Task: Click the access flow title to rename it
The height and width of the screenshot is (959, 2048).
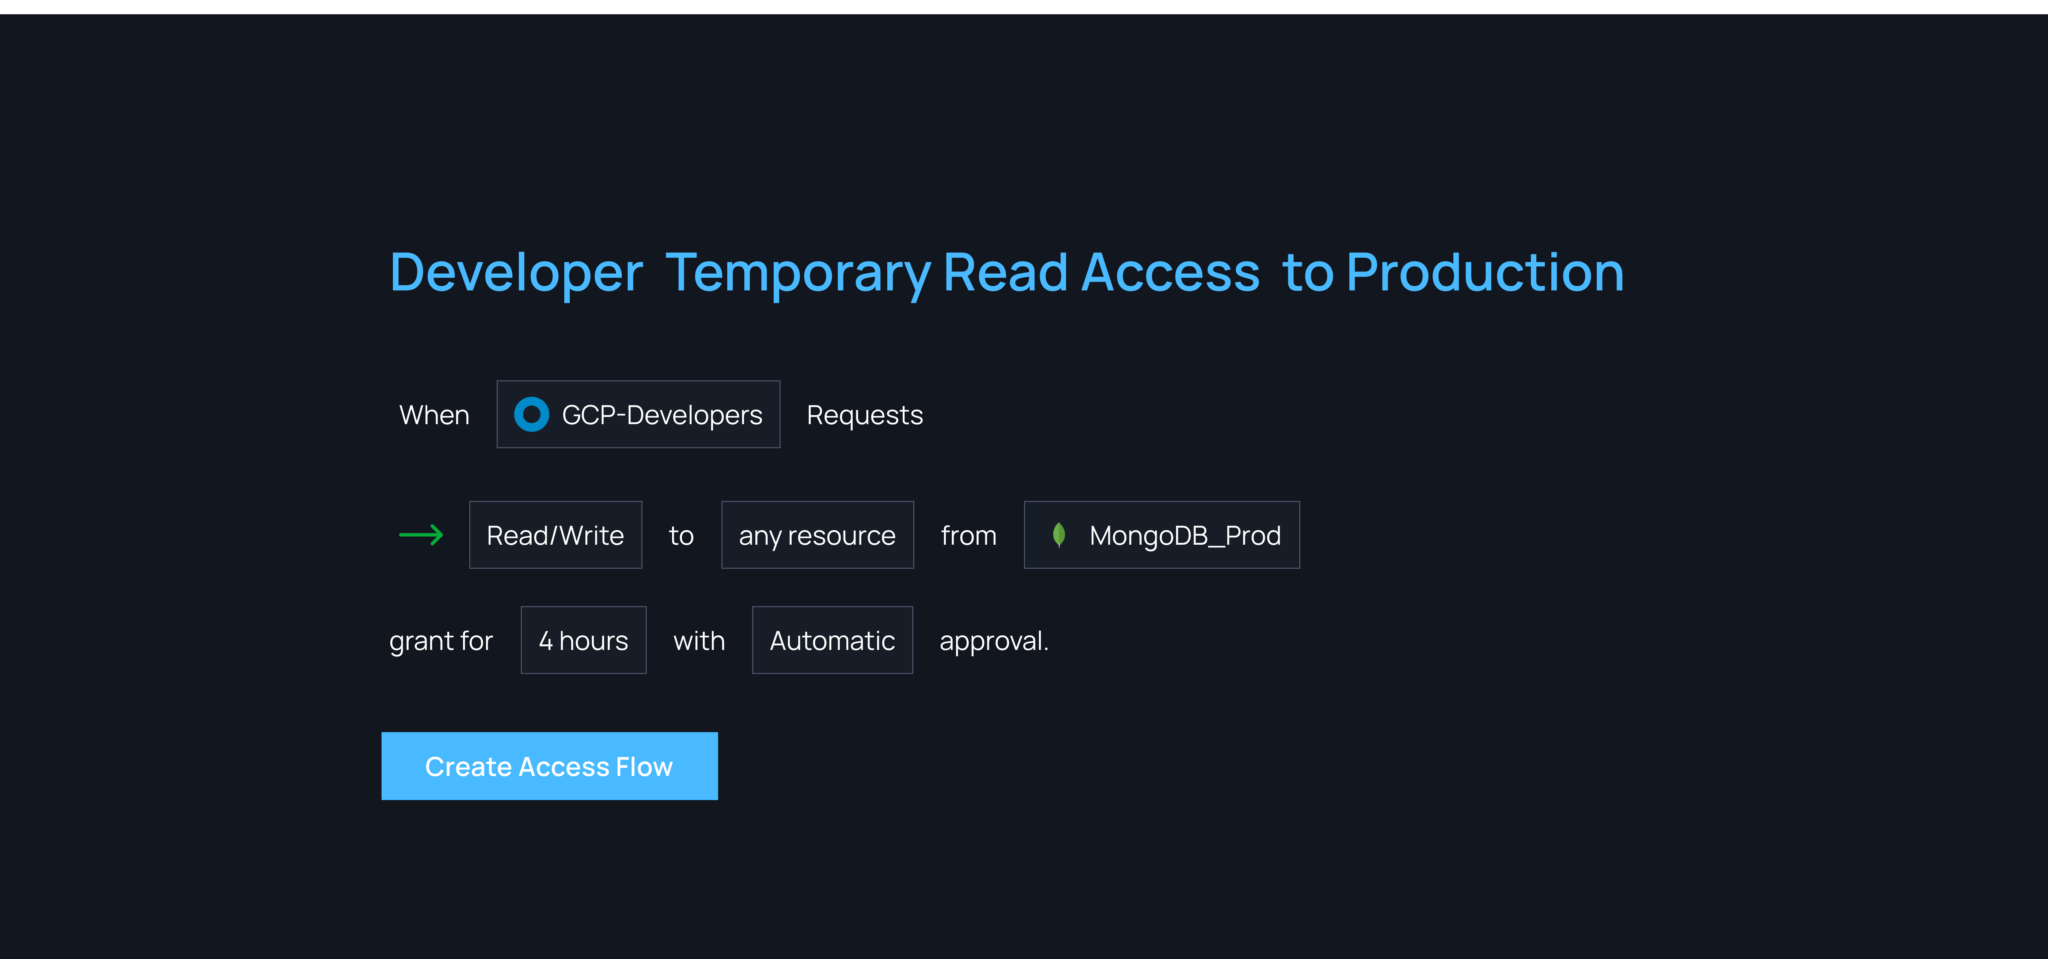Action: tap(1005, 272)
